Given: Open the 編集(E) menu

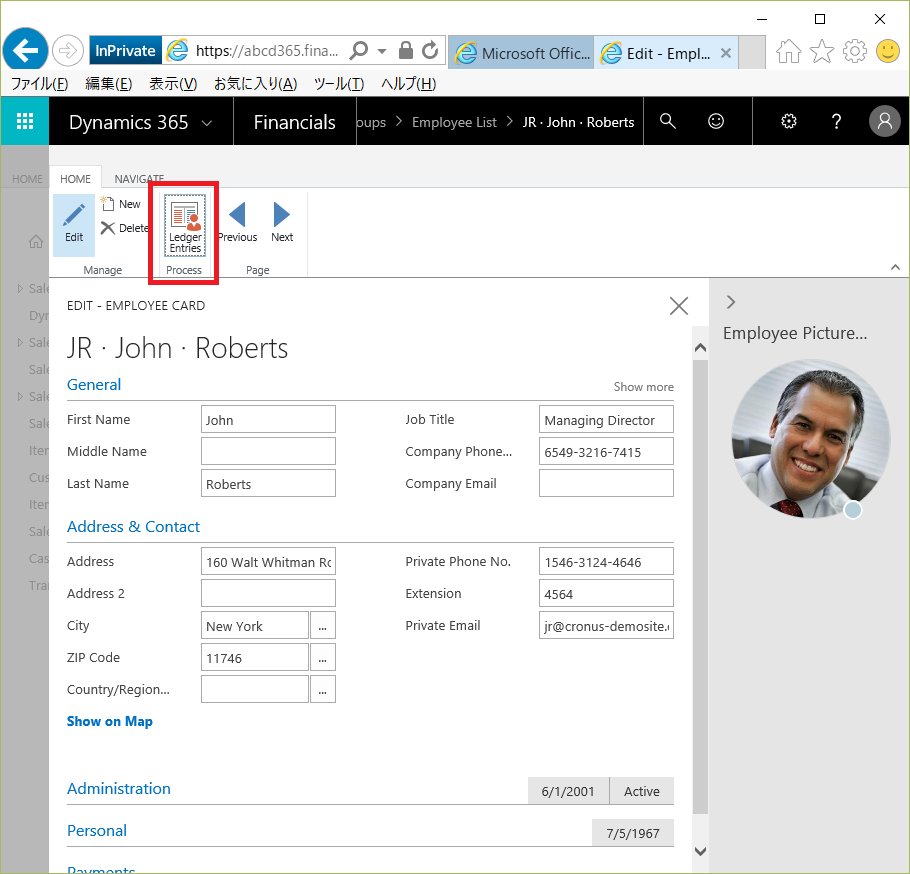Looking at the screenshot, I should [x=109, y=84].
